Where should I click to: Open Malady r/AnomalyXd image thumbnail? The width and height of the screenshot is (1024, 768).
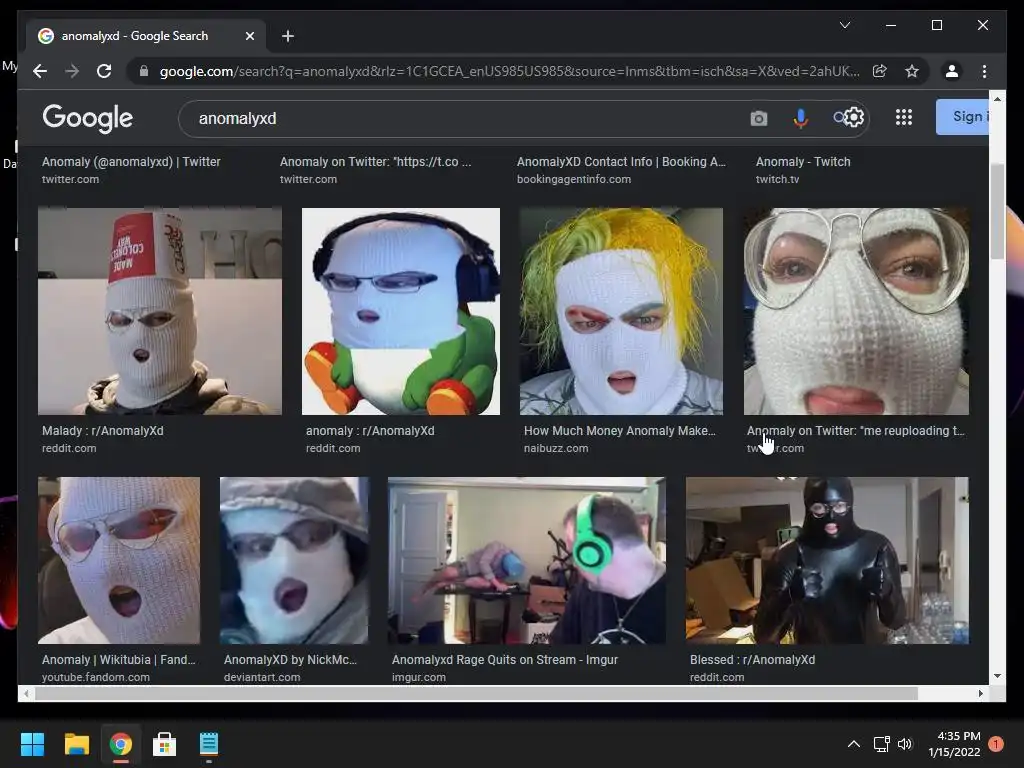(x=160, y=311)
